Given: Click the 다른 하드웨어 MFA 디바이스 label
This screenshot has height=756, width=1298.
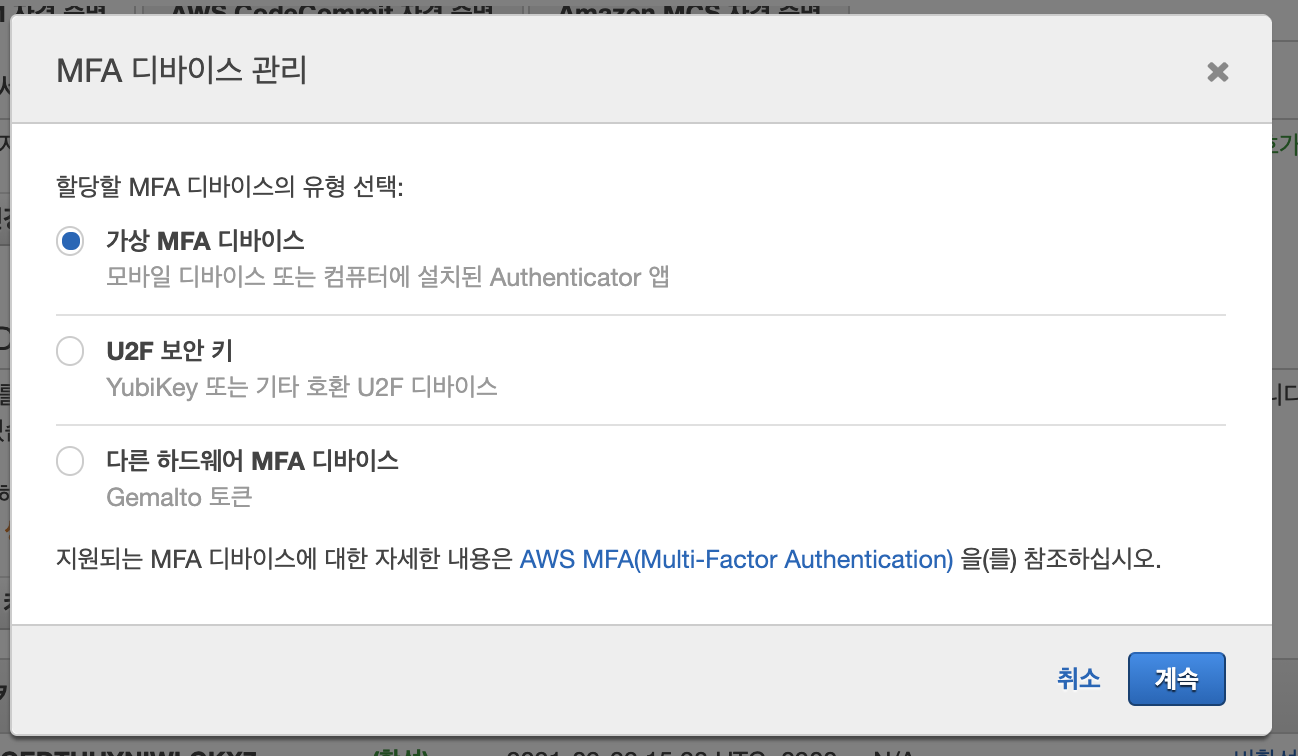Looking at the screenshot, I should tap(252, 460).
